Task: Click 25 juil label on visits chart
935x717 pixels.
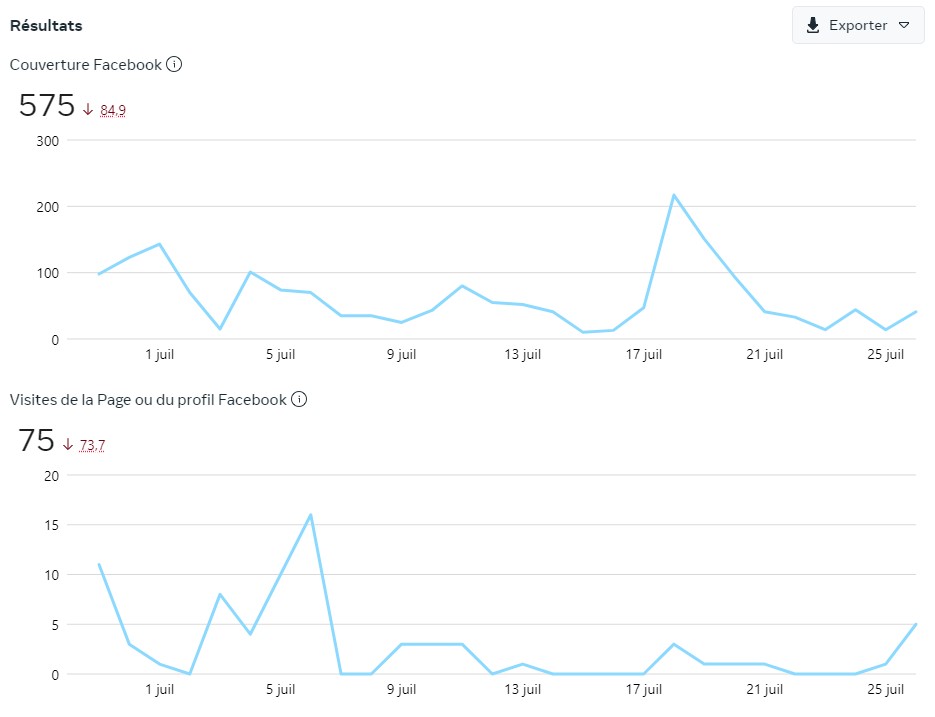Action: pyautogui.click(x=886, y=690)
